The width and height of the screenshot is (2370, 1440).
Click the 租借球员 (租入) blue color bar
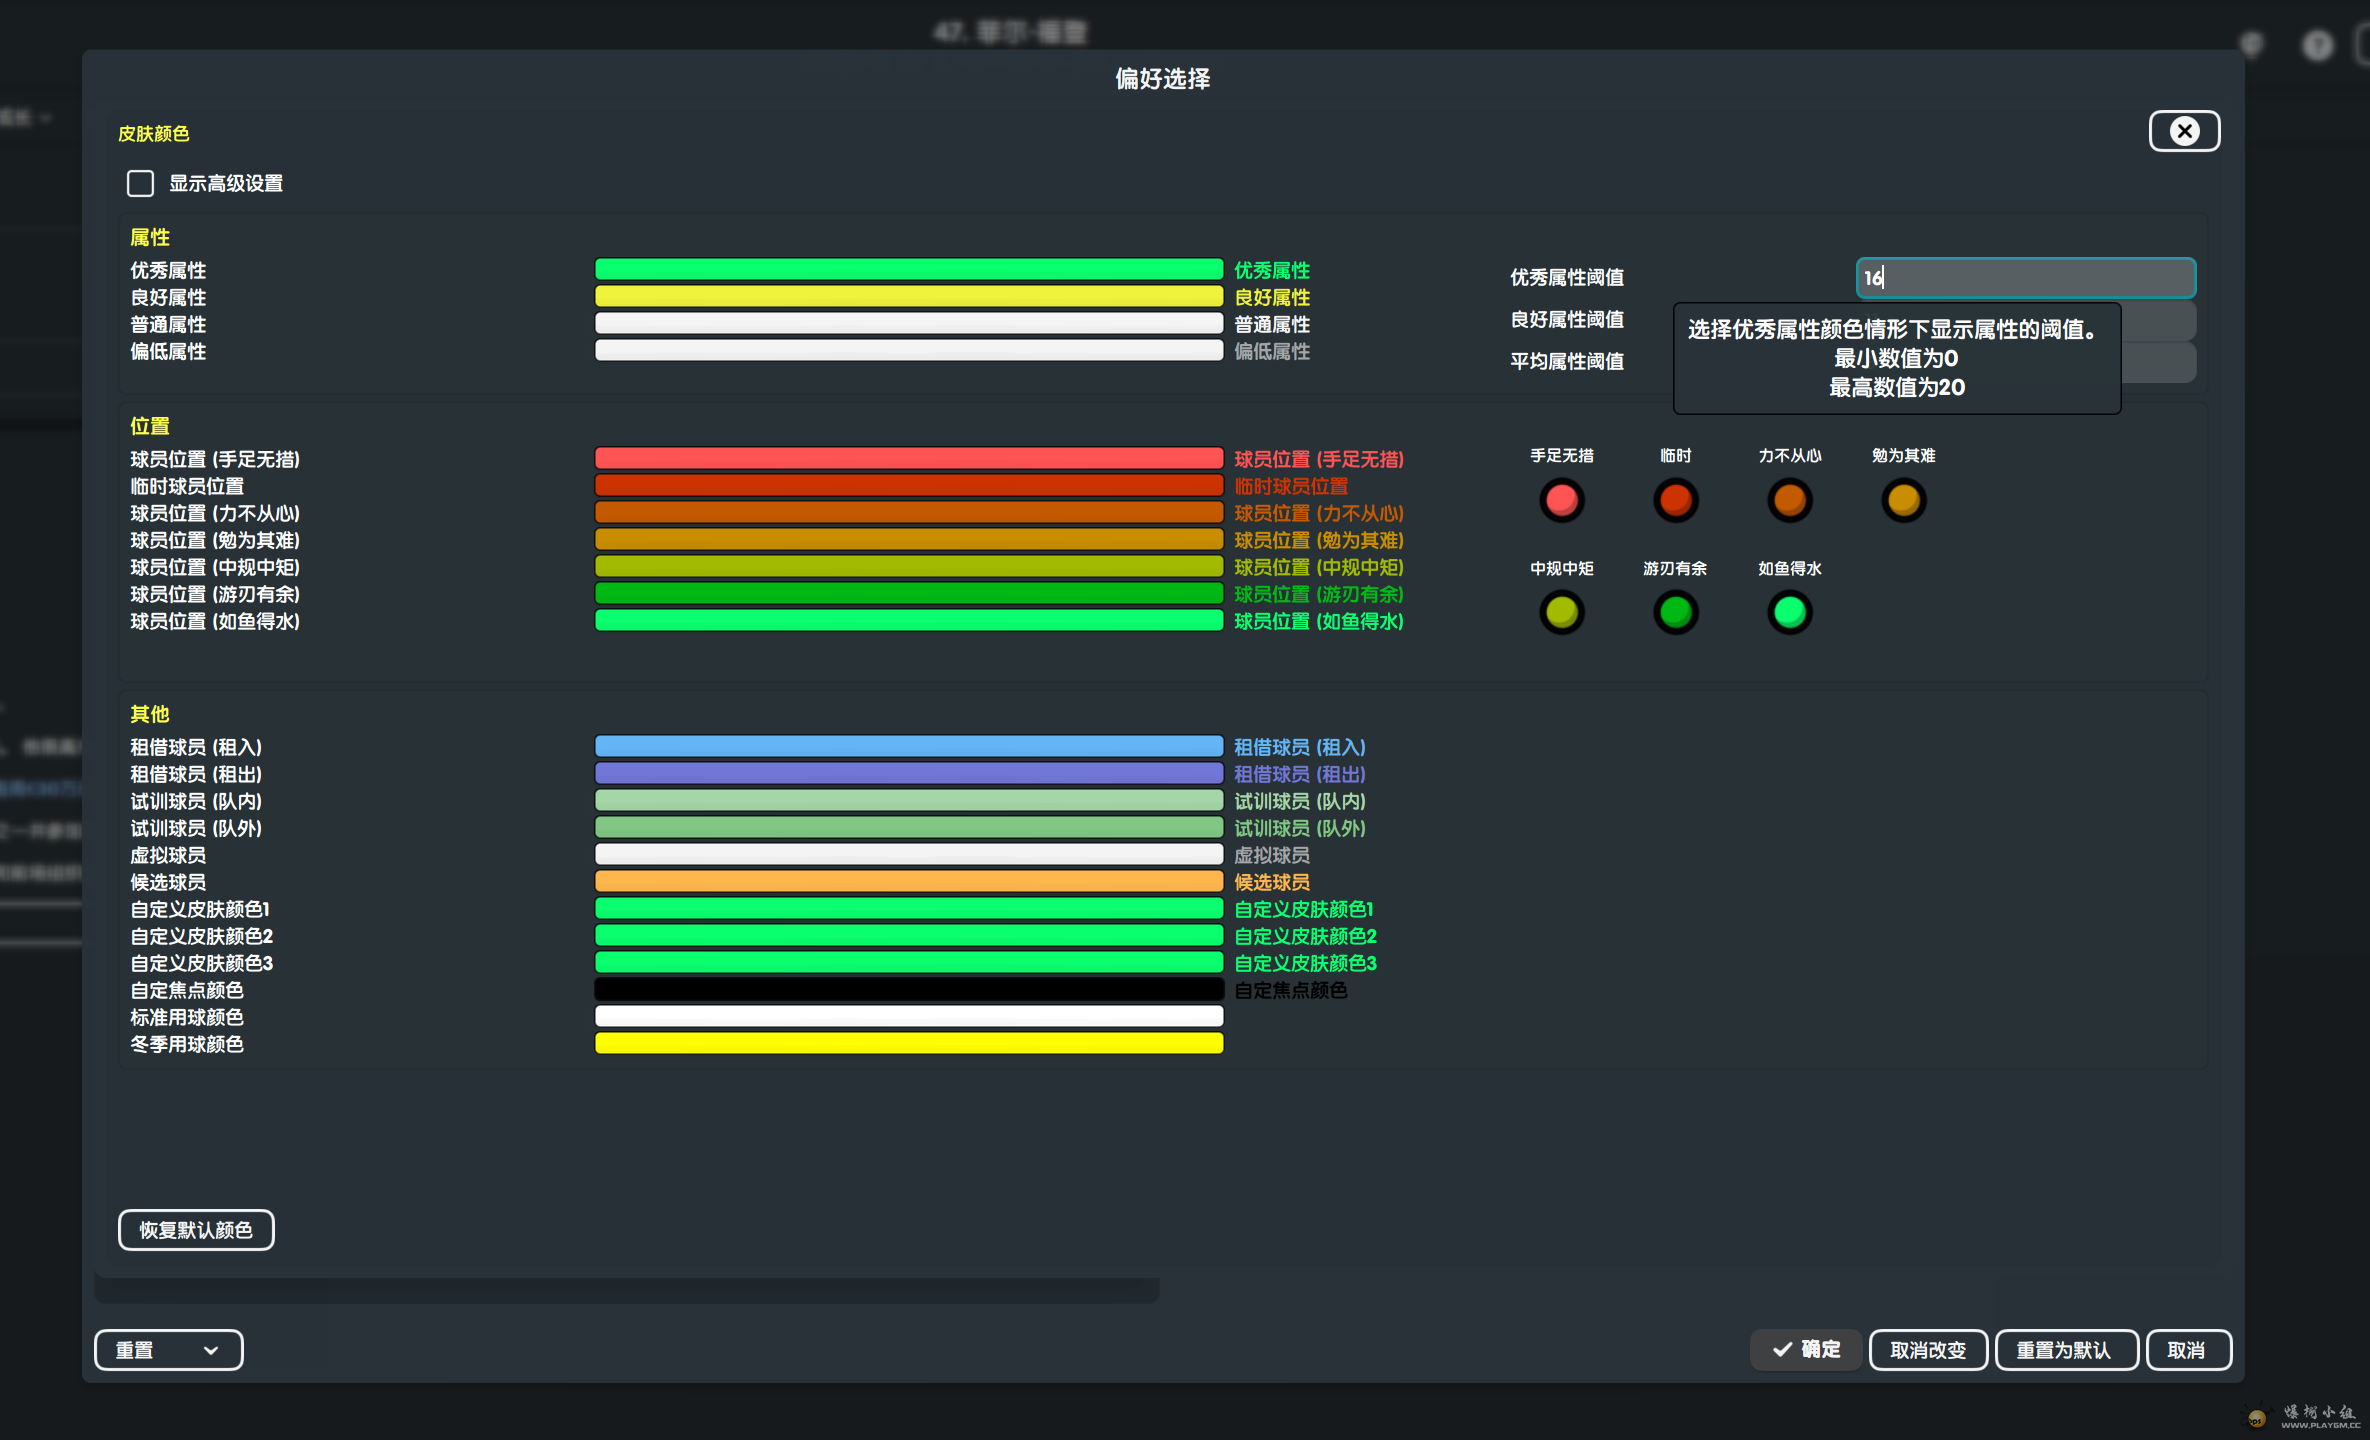[909, 746]
